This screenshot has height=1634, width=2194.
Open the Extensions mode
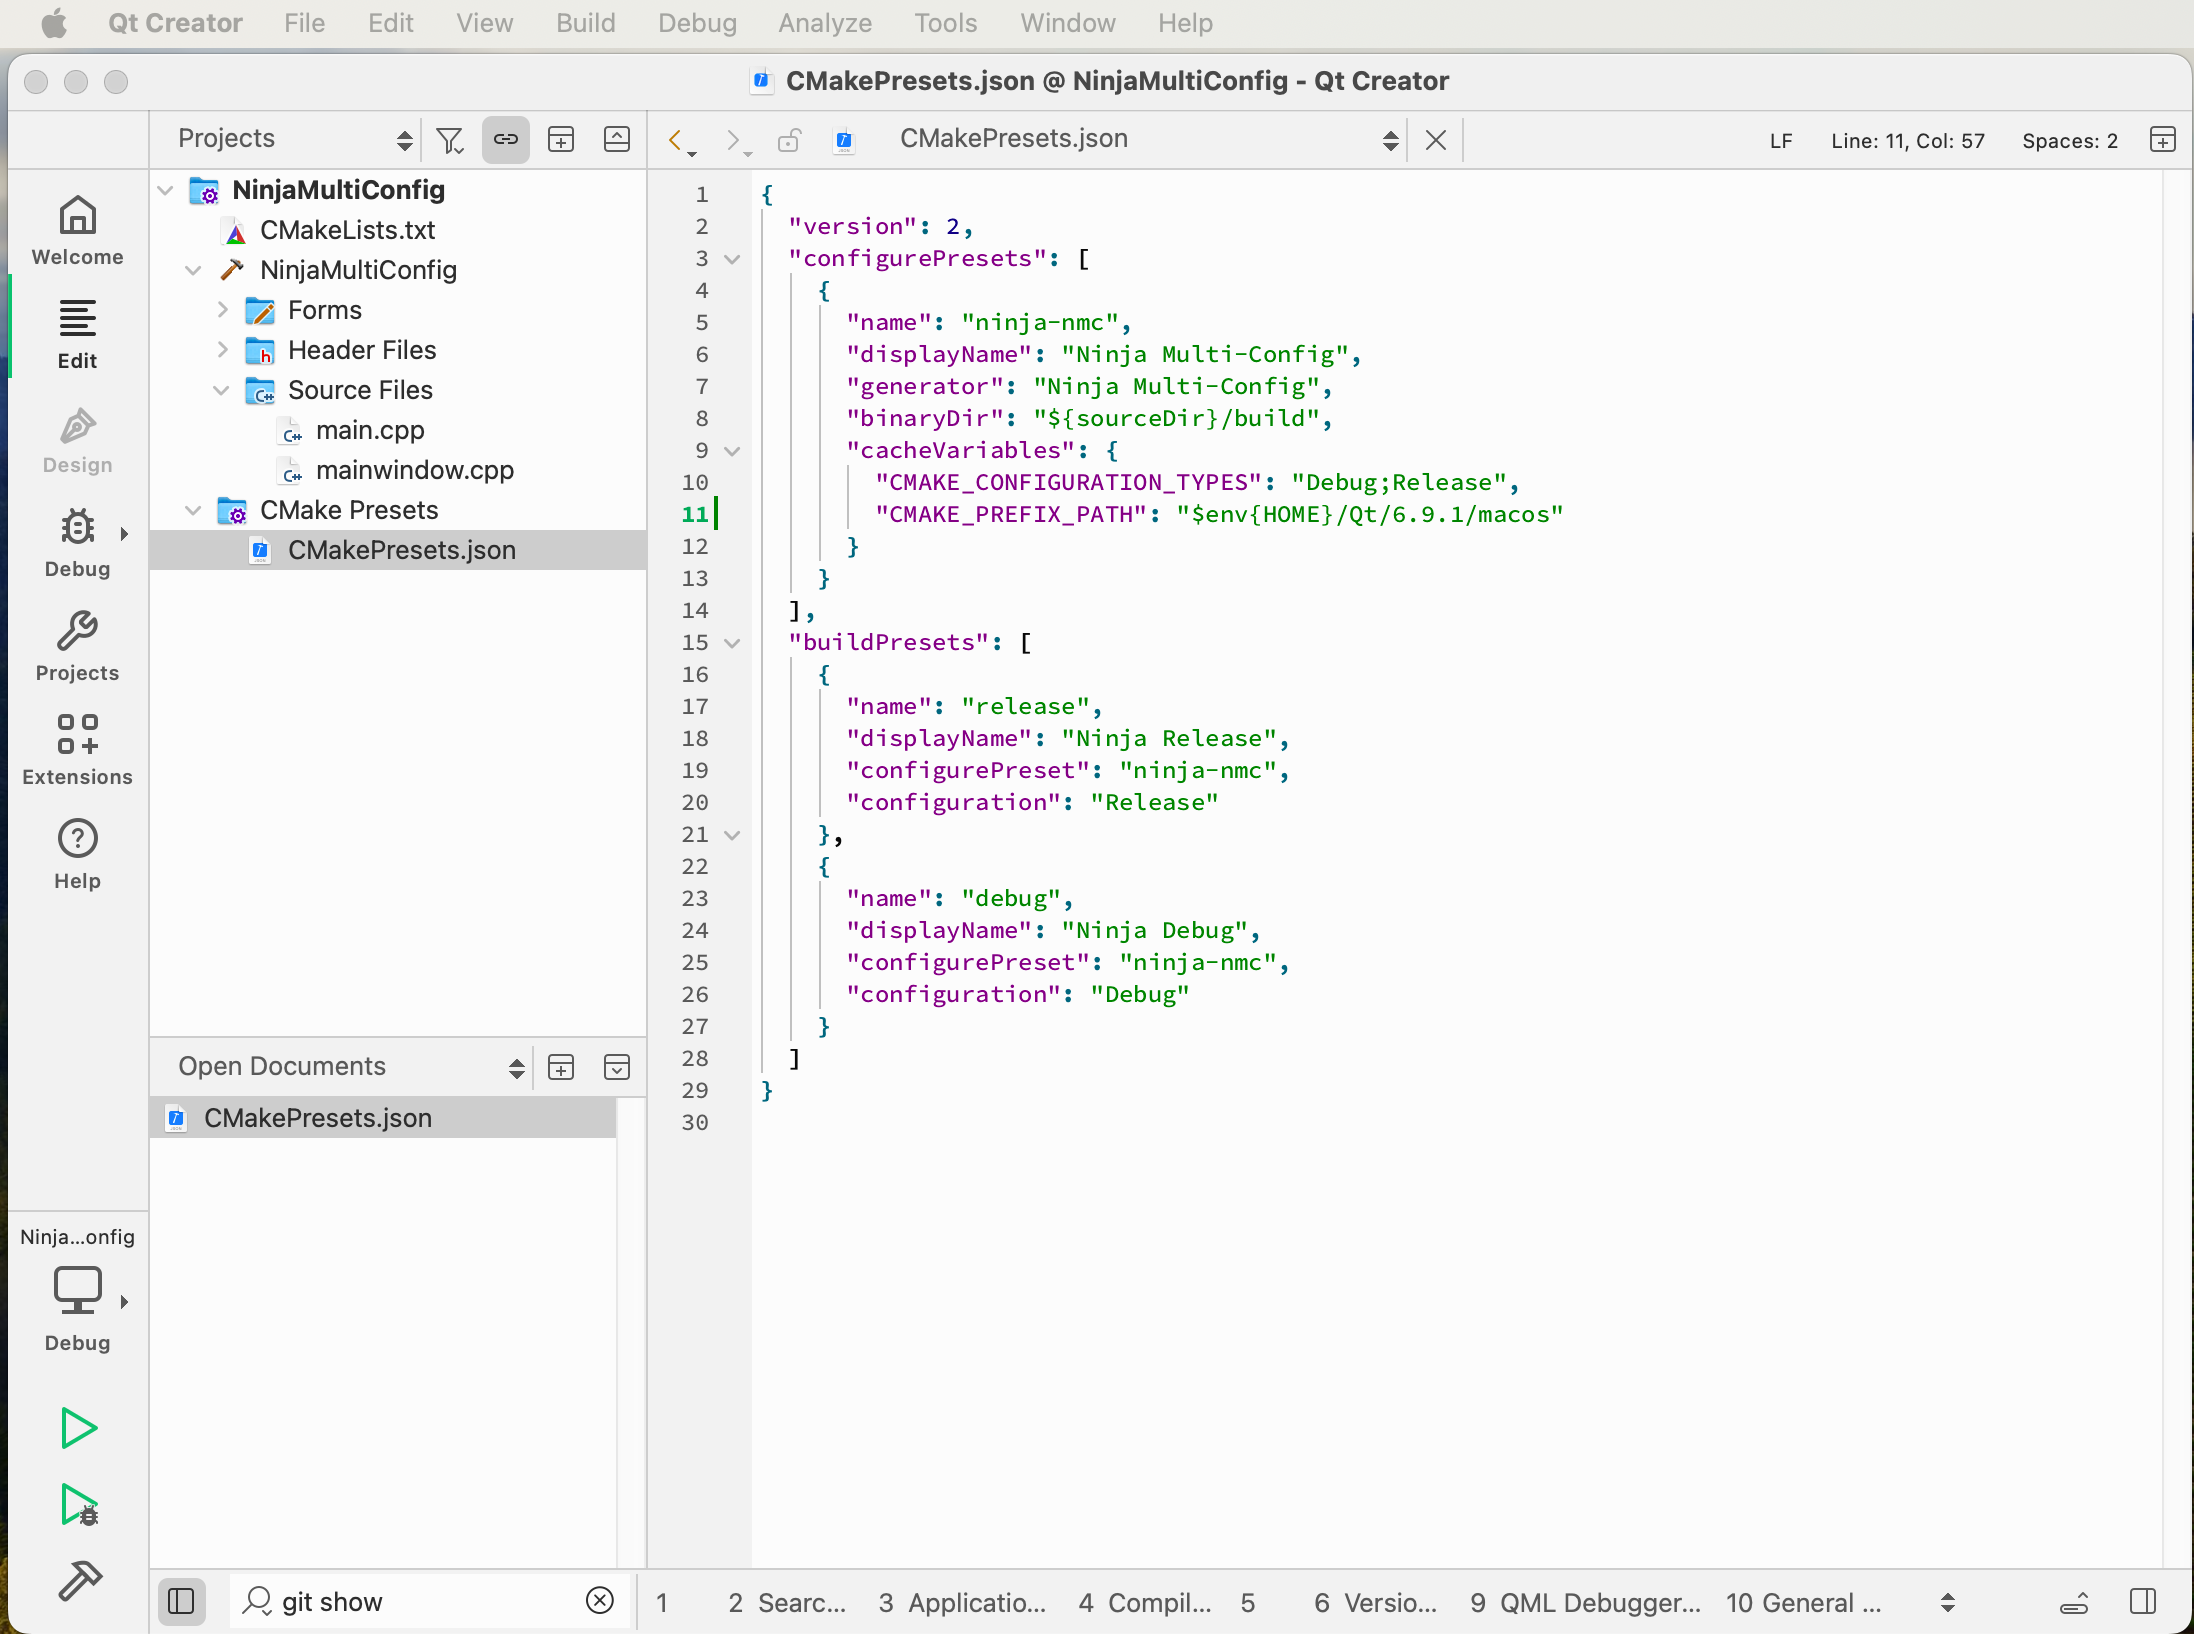[77, 749]
